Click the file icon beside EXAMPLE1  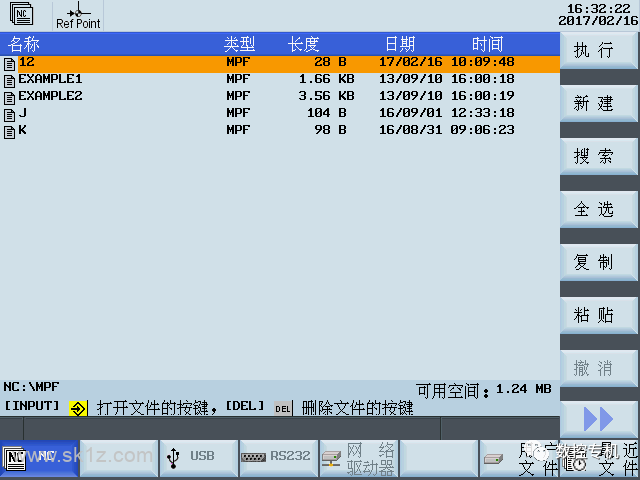click(9, 81)
